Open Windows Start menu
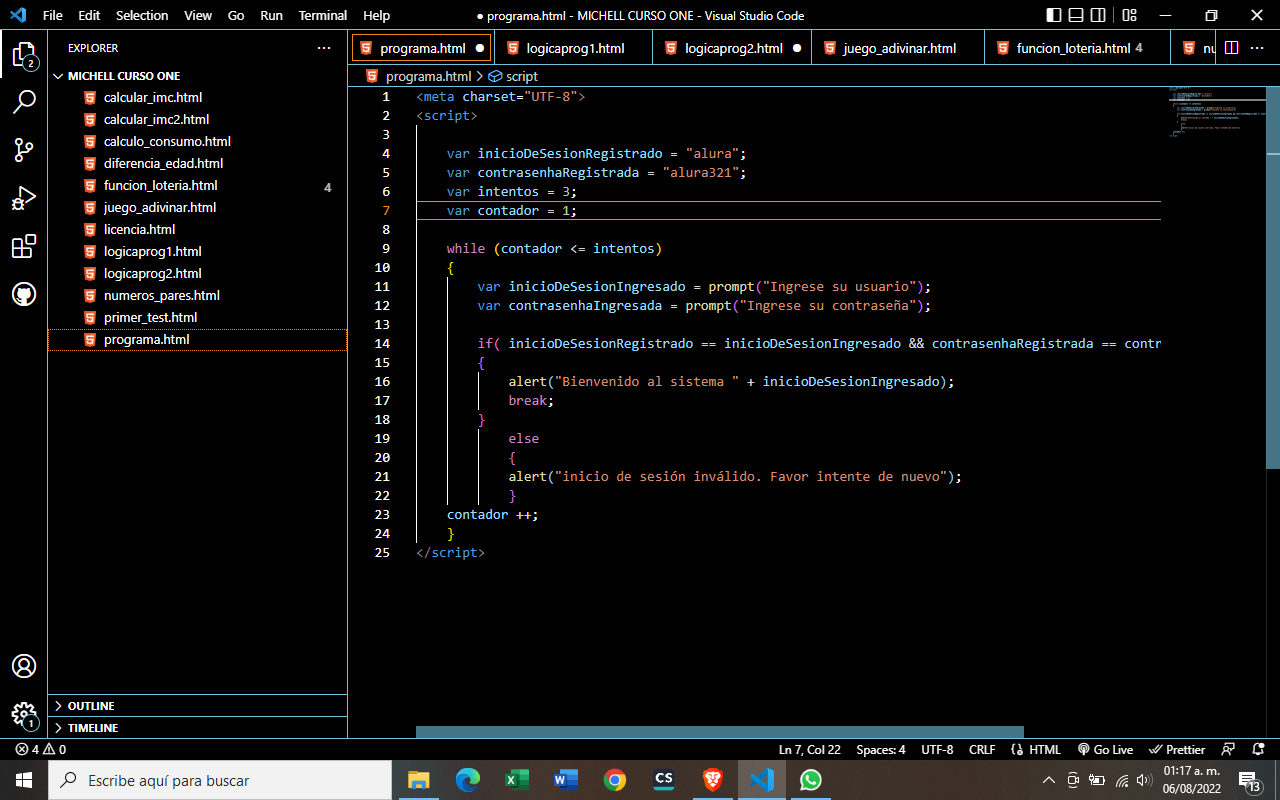 pyautogui.click(x=24, y=780)
